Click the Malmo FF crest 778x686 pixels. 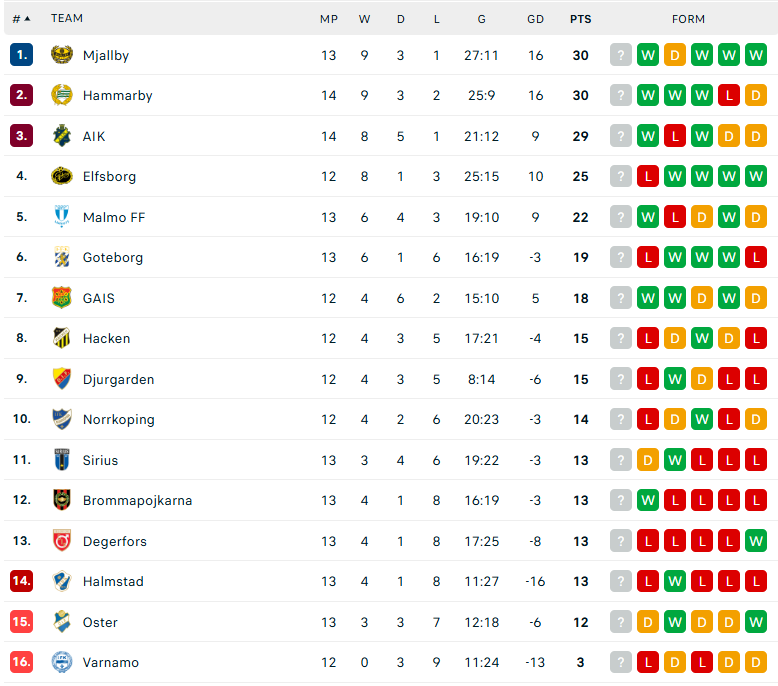[x=62, y=216]
